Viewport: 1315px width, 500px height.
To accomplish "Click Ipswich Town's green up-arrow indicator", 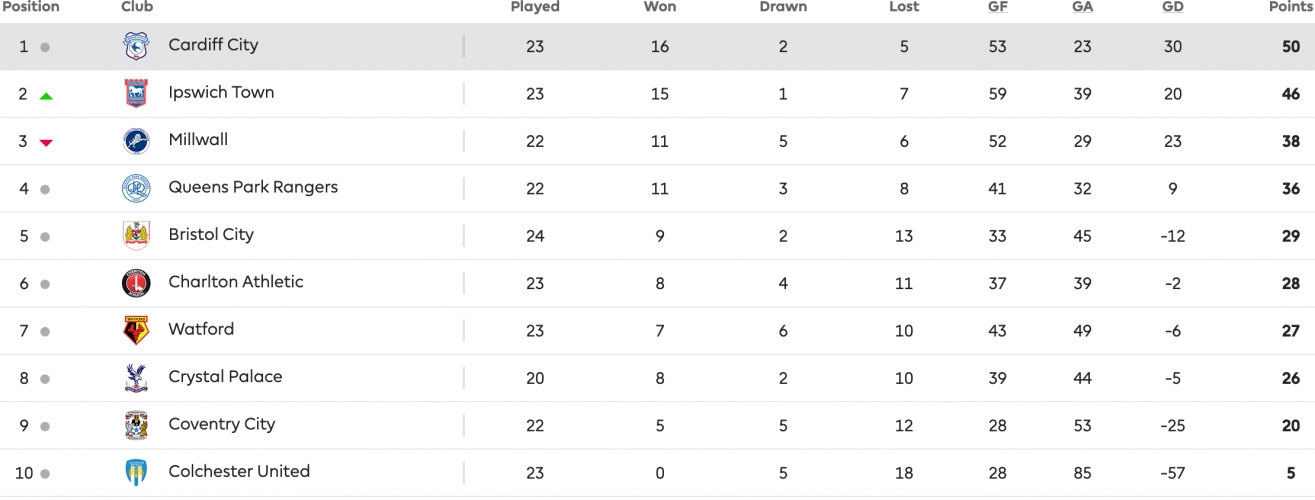I will point(46,96).
